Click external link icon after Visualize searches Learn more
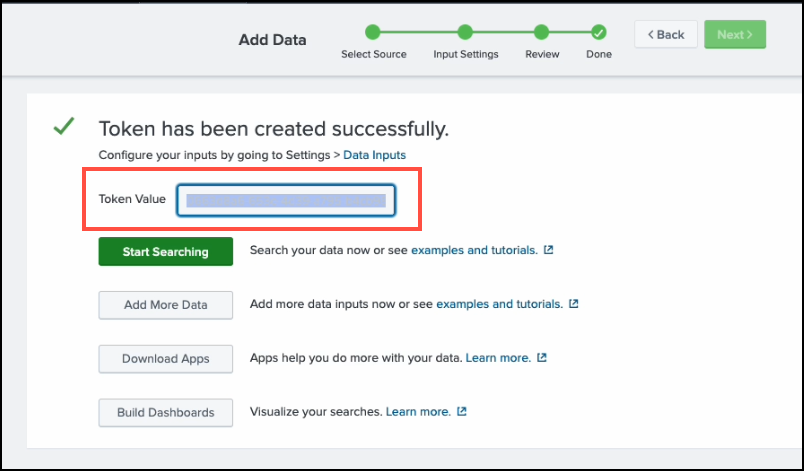 coord(461,412)
